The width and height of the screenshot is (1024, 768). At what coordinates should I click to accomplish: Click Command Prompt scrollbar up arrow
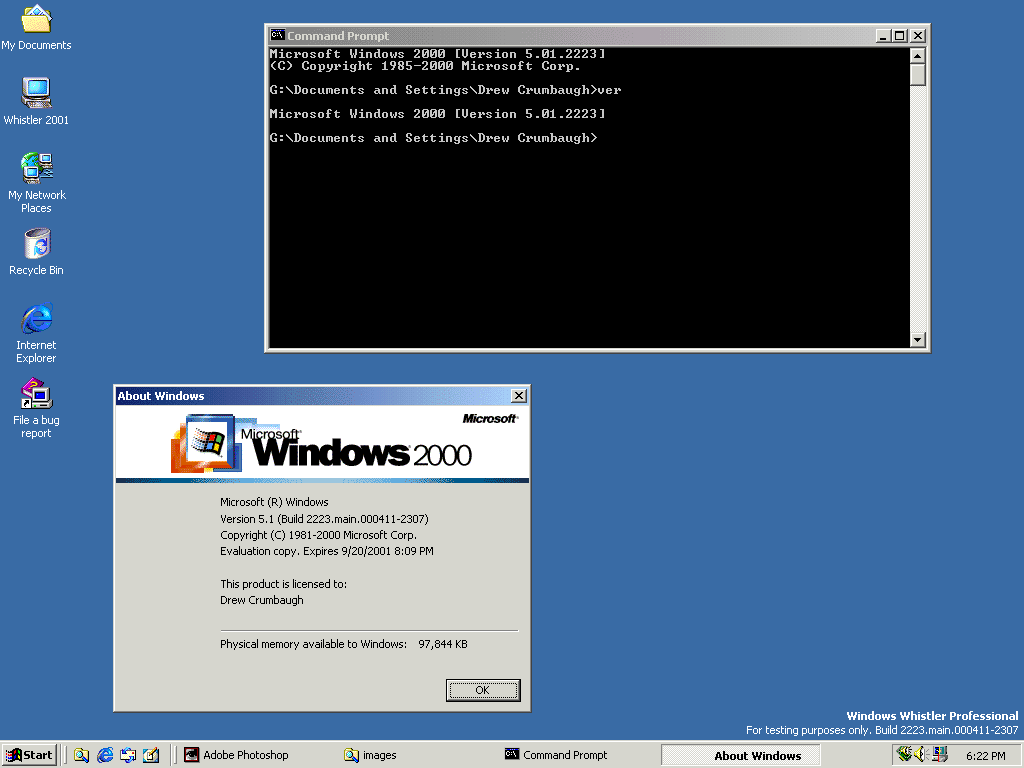point(918,56)
